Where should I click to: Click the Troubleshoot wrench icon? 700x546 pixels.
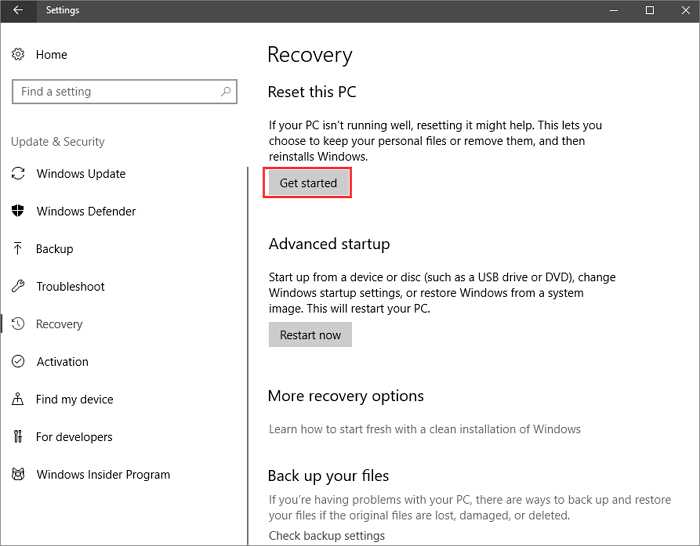tap(18, 287)
